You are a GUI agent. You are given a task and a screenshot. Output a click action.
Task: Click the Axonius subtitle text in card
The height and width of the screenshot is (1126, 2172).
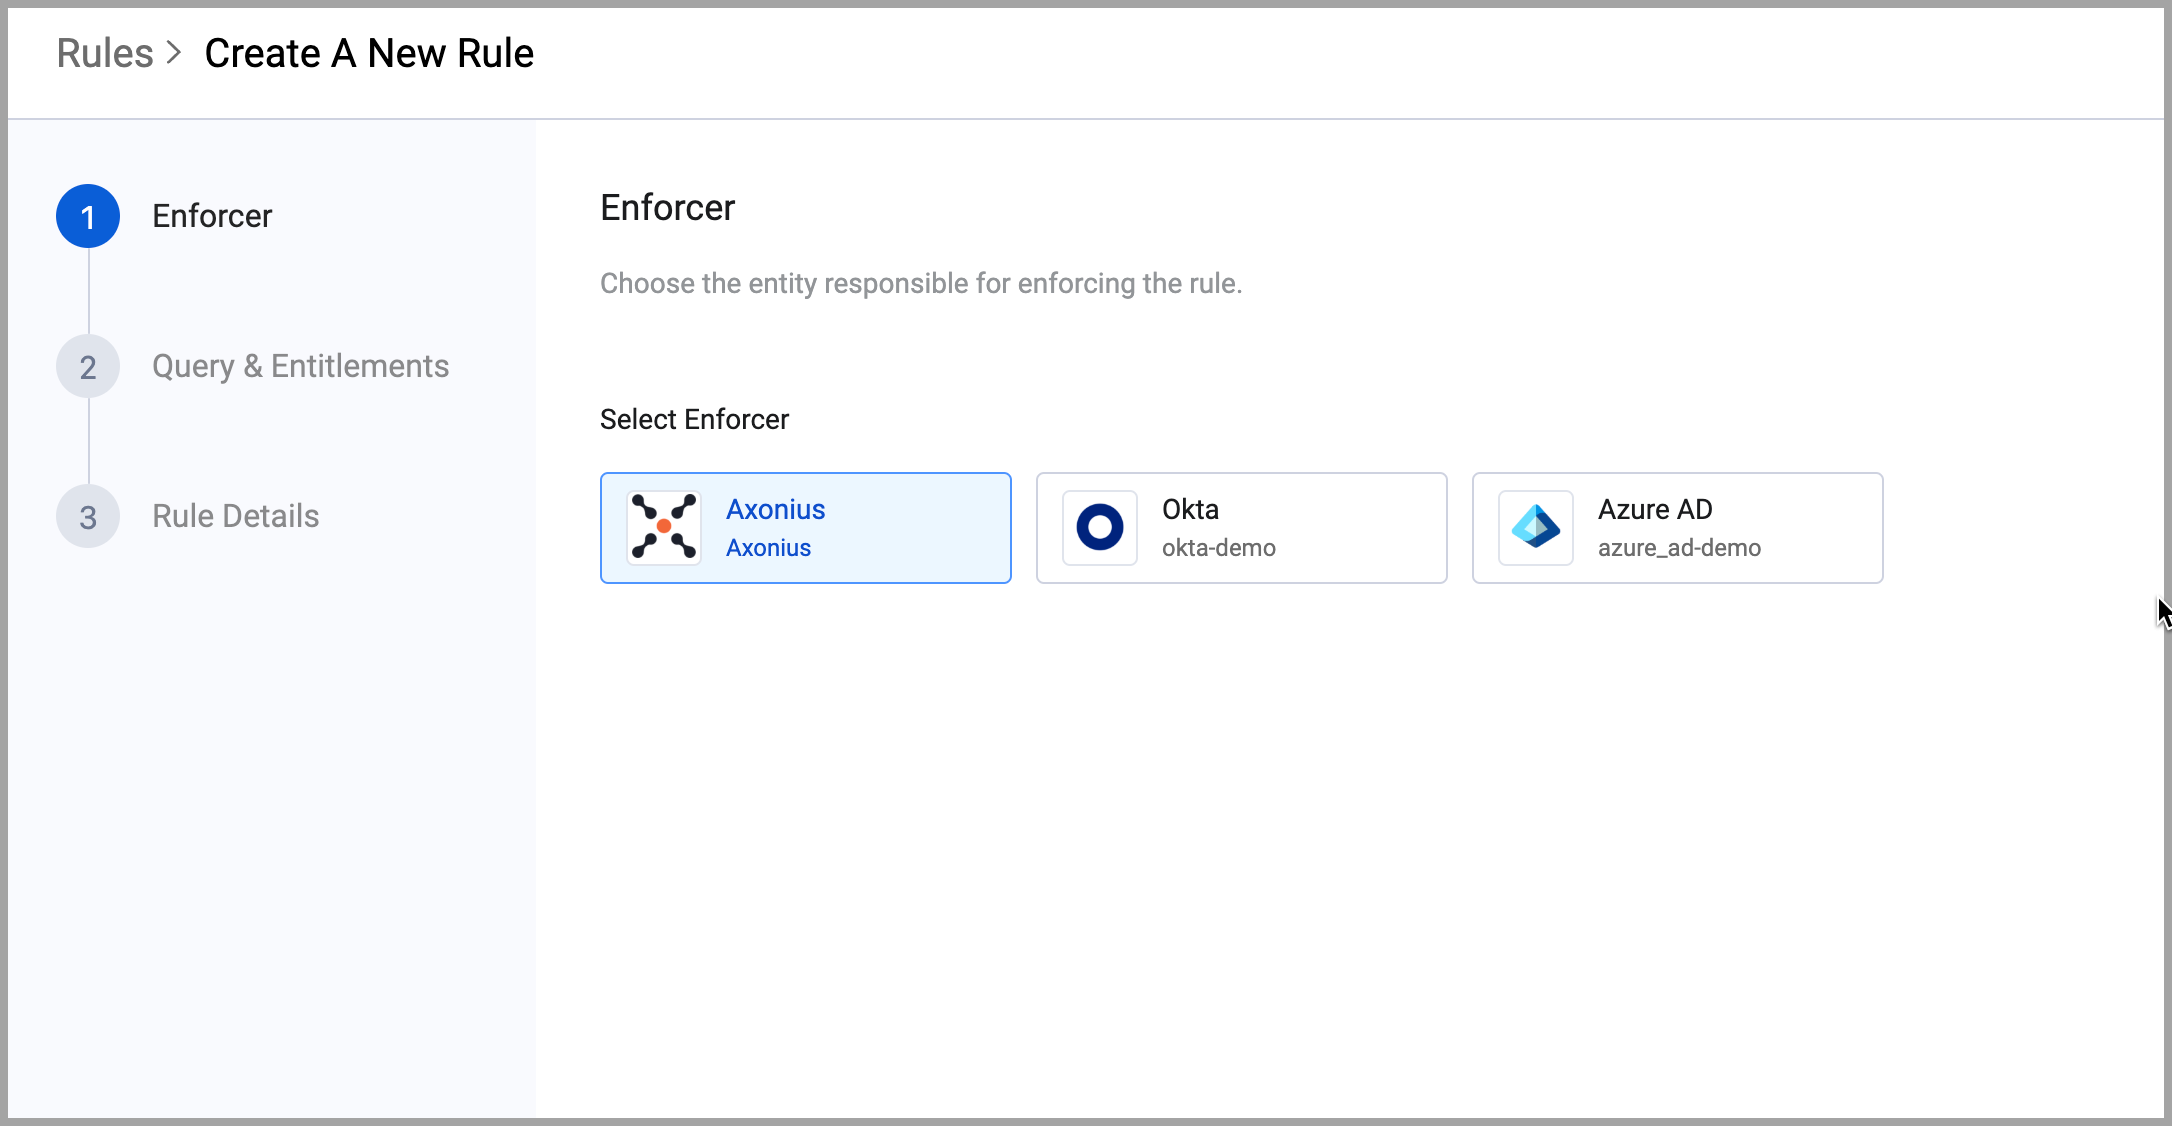click(x=768, y=548)
